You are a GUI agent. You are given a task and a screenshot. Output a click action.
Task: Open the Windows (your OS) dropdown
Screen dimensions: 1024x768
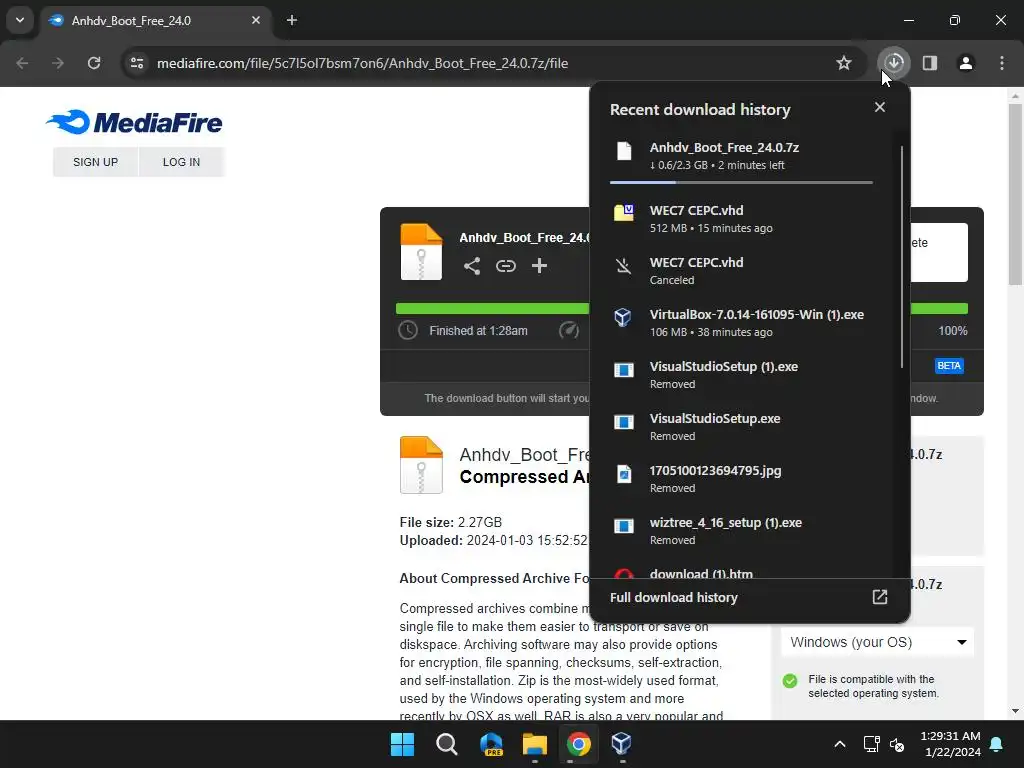pos(877,642)
